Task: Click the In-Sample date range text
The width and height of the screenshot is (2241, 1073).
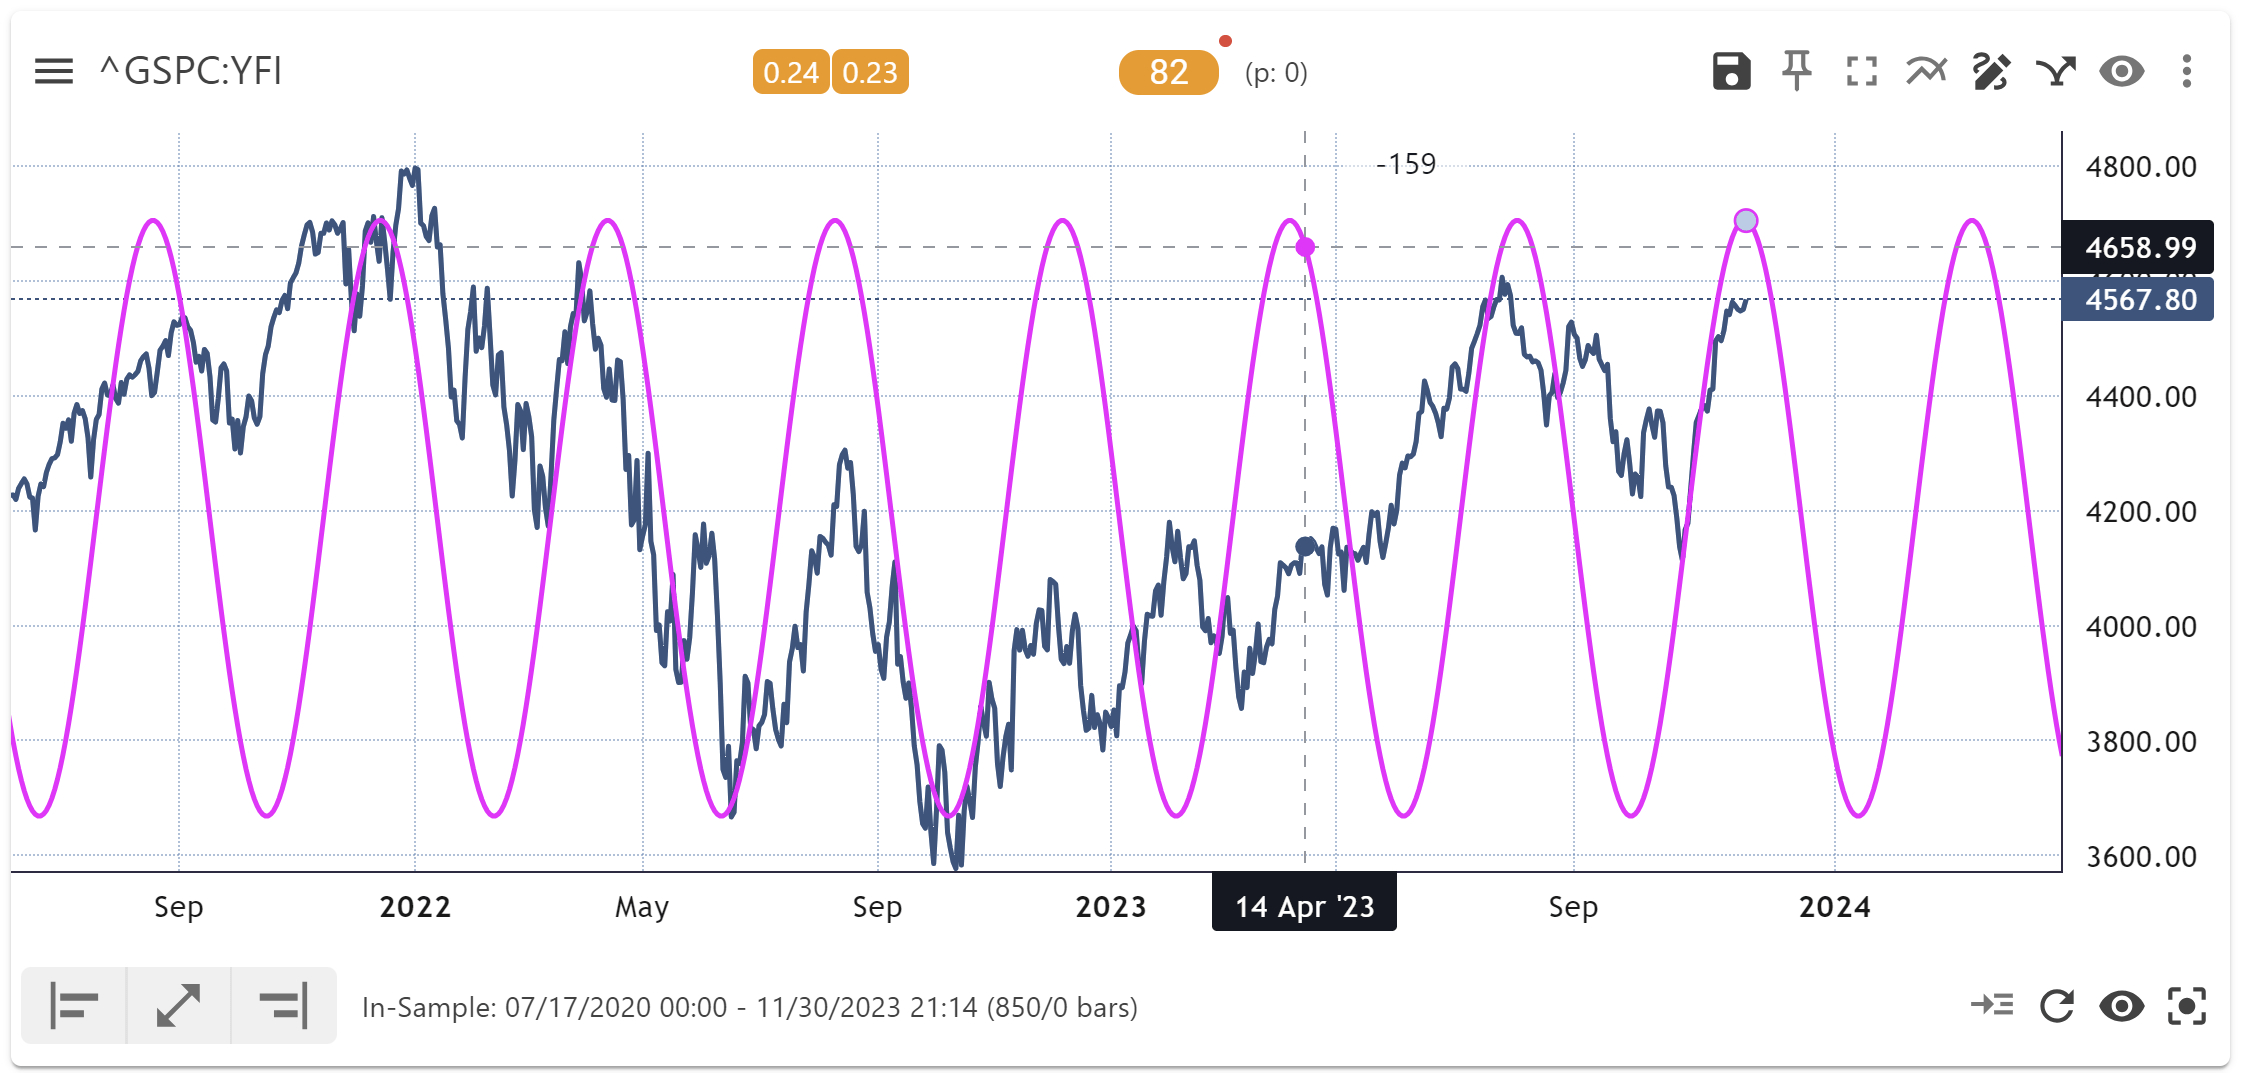Action: 750,1007
